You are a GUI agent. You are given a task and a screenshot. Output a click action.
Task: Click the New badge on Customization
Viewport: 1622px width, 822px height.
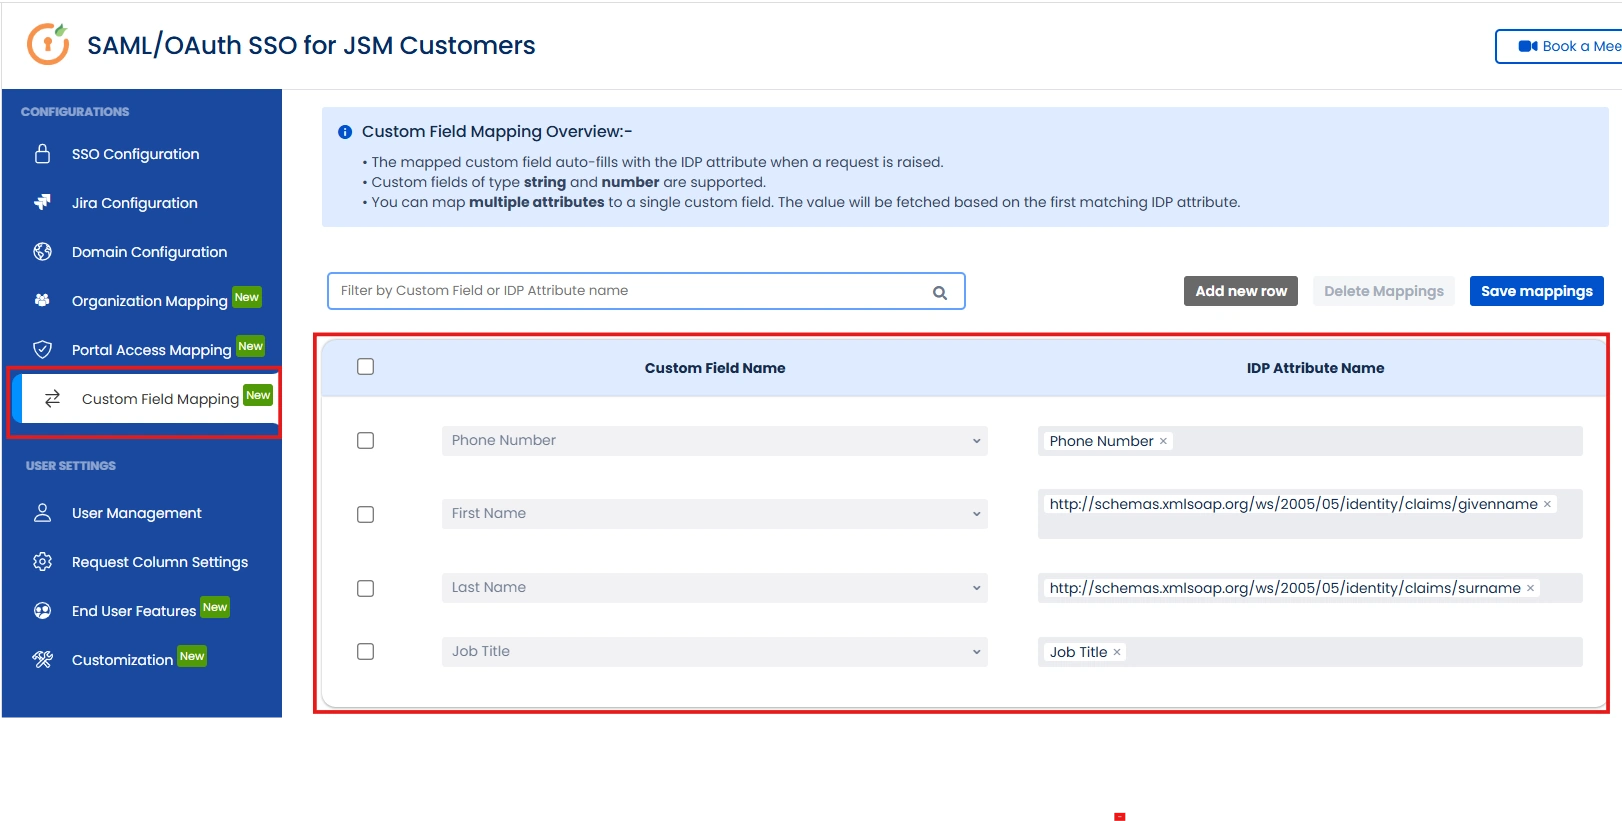pyautogui.click(x=192, y=656)
